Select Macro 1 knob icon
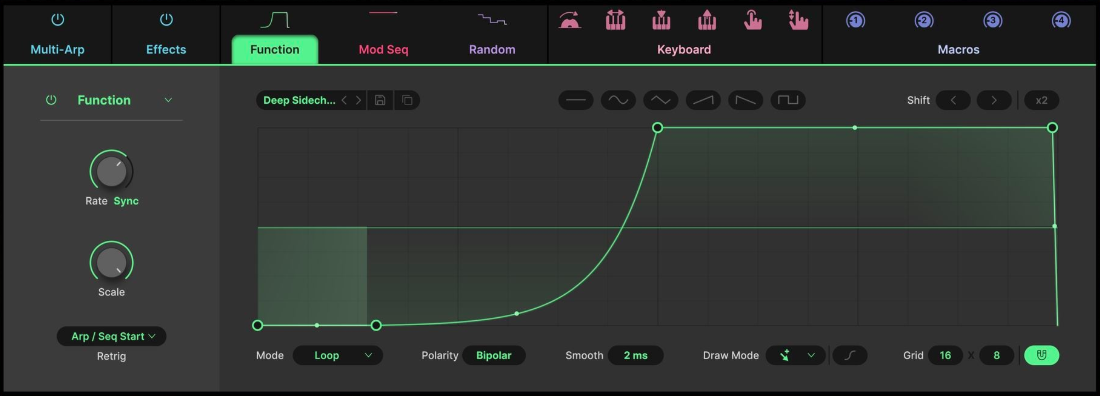This screenshot has width=1100, height=396. coord(854,20)
